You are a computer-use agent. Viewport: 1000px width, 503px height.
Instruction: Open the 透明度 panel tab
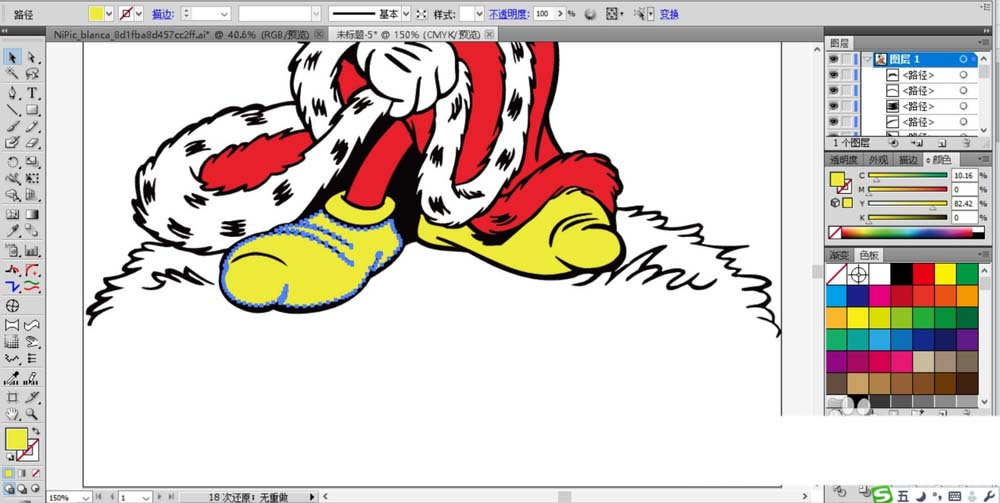pos(843,160)
